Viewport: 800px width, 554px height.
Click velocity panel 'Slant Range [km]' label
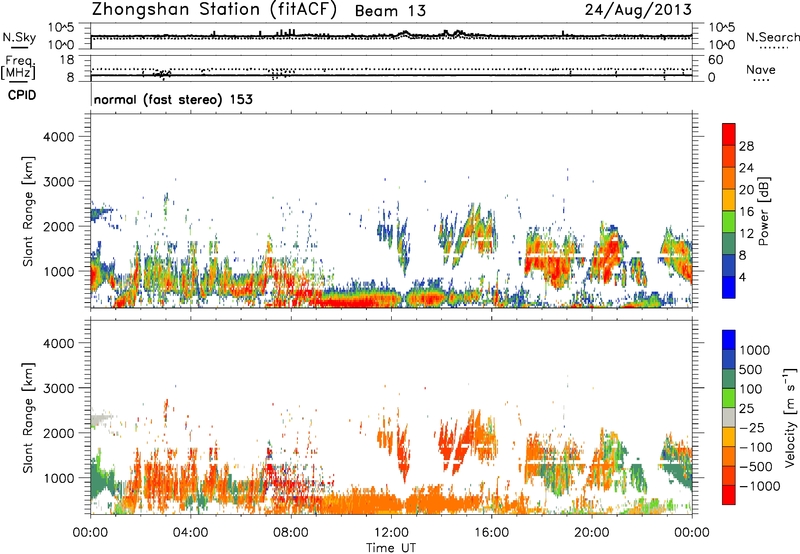(x=28, y=418)
